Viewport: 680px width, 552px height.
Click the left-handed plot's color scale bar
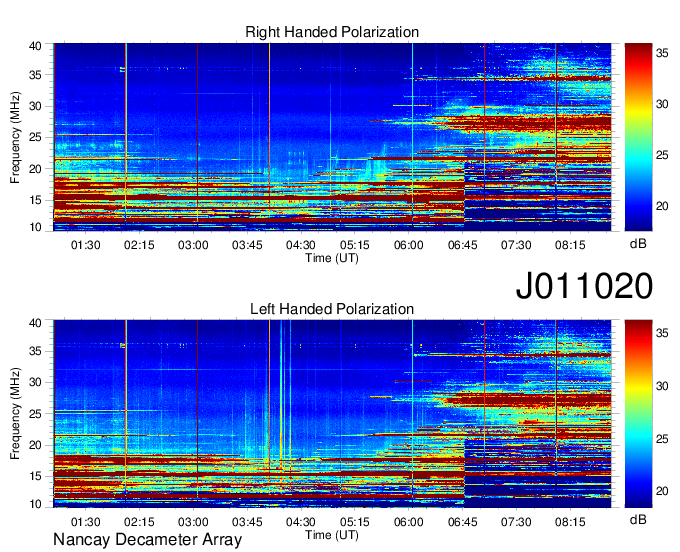638,414
